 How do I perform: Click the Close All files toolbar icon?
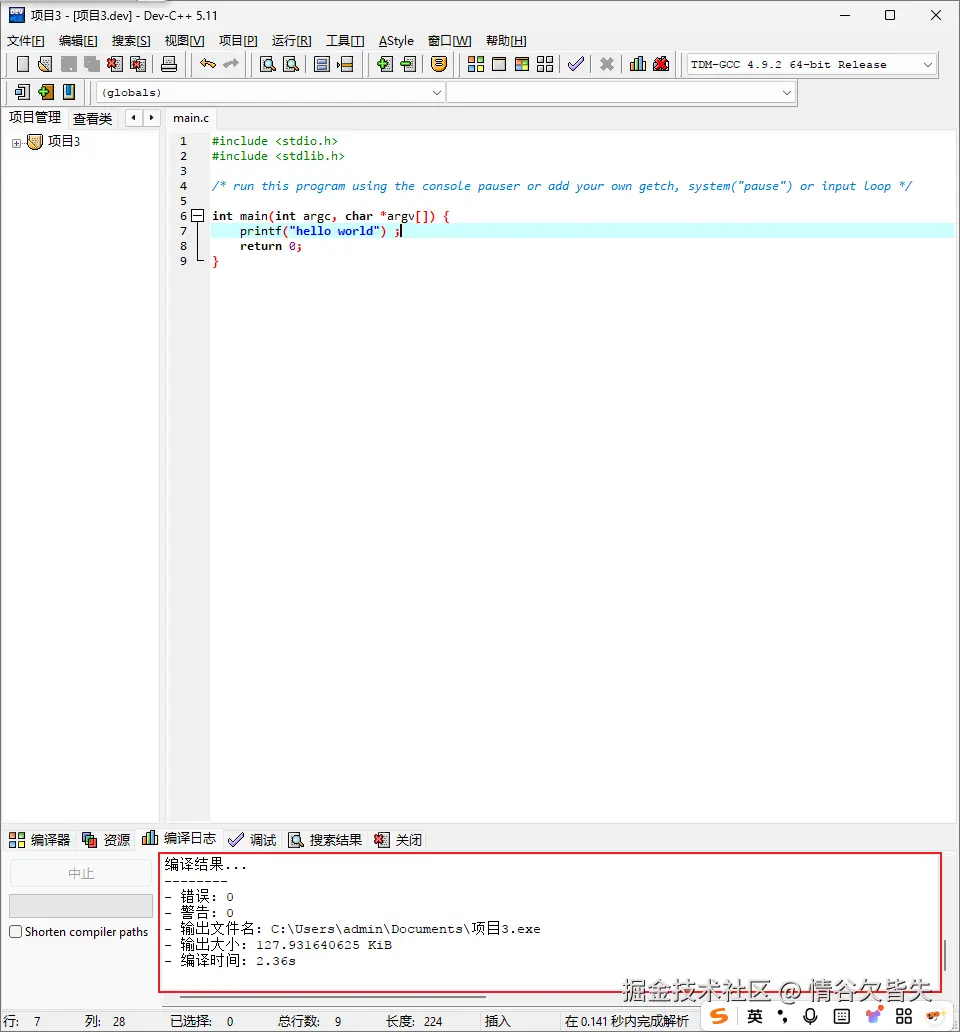click(x=138, y=64)
